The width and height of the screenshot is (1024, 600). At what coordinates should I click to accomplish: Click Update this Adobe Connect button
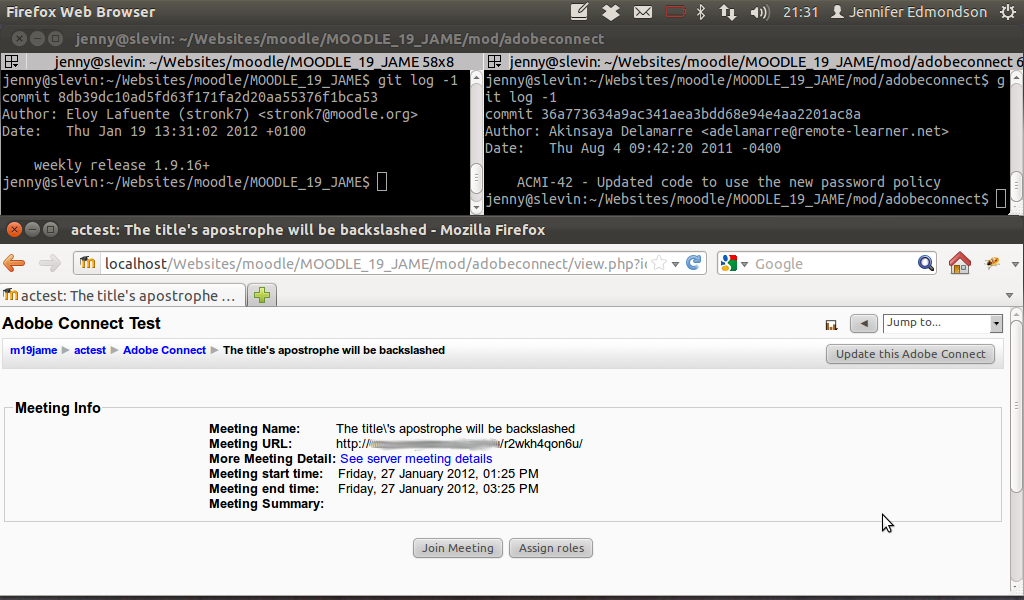coord(910,354)
